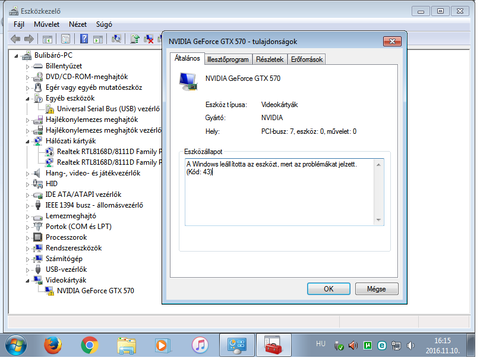Click the NVIDIA GeForce GTX 570 tree icon

(49, 291)
